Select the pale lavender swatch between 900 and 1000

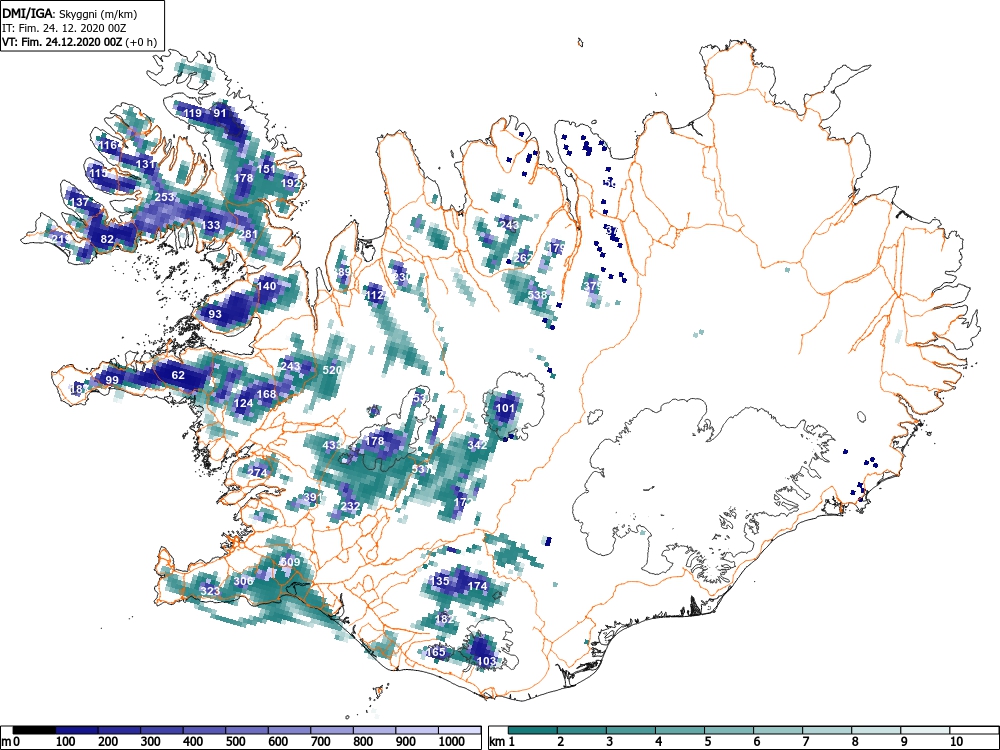point(417,730)
